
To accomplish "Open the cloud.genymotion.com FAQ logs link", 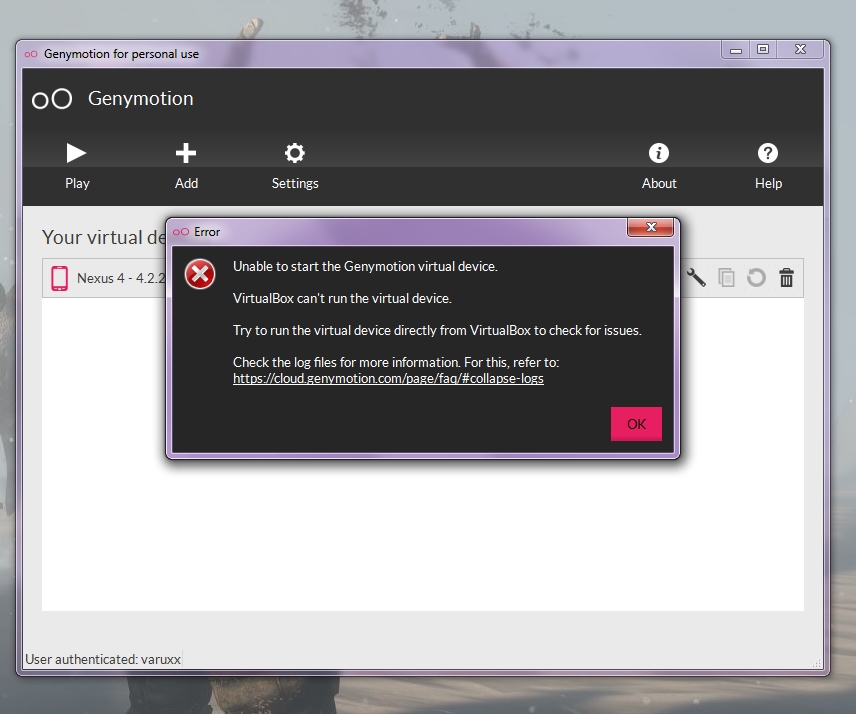I will pyautogui.click(x=388, y=379).
